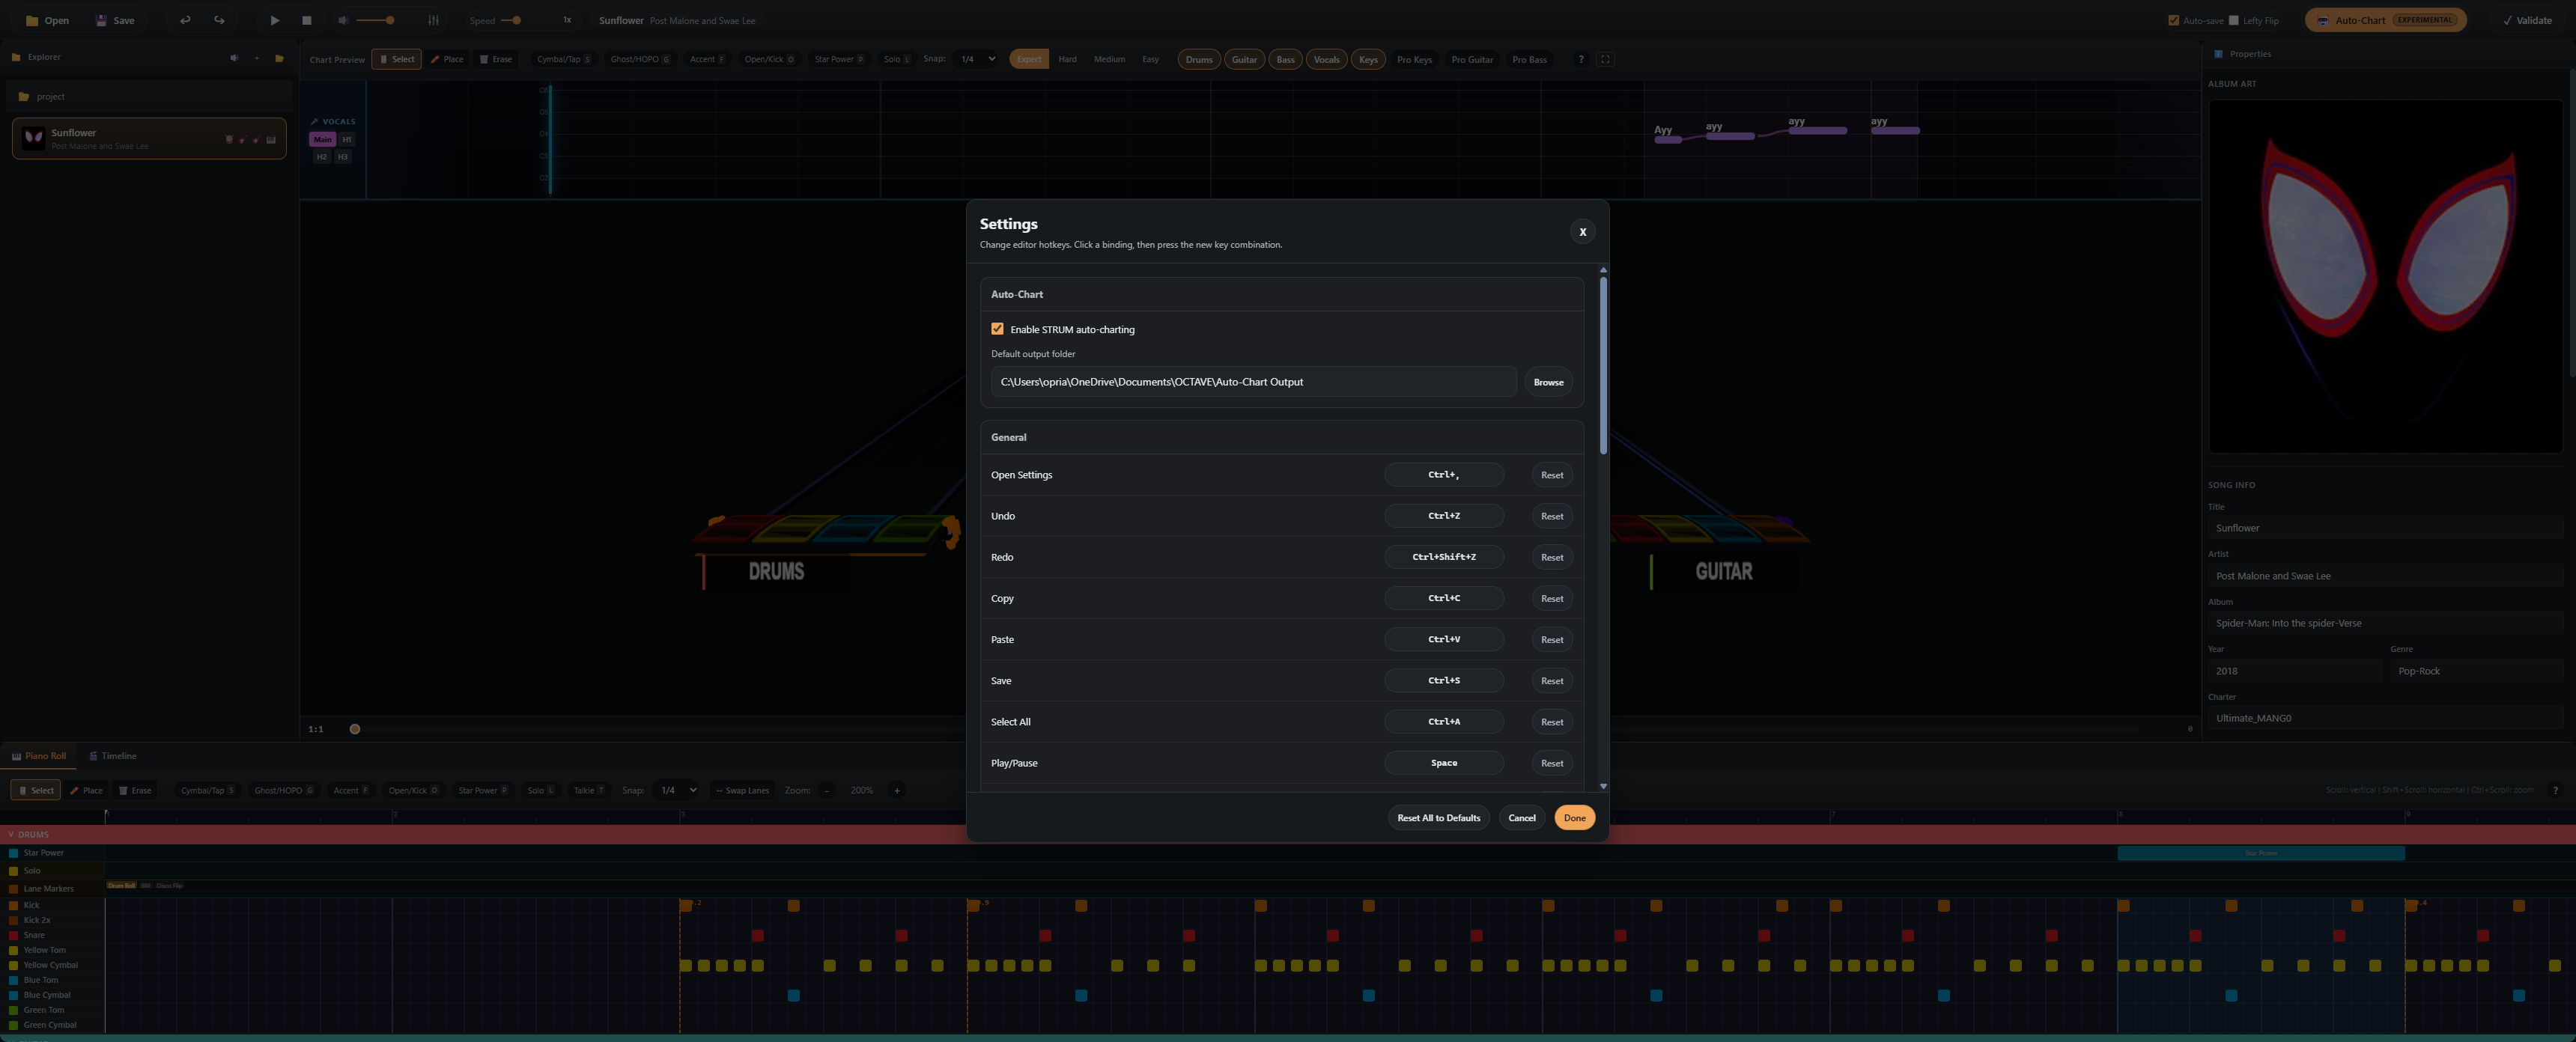This screenshot has width=2576, height=1042.
Task: Click the Validate button
Action: (2528, 20)
